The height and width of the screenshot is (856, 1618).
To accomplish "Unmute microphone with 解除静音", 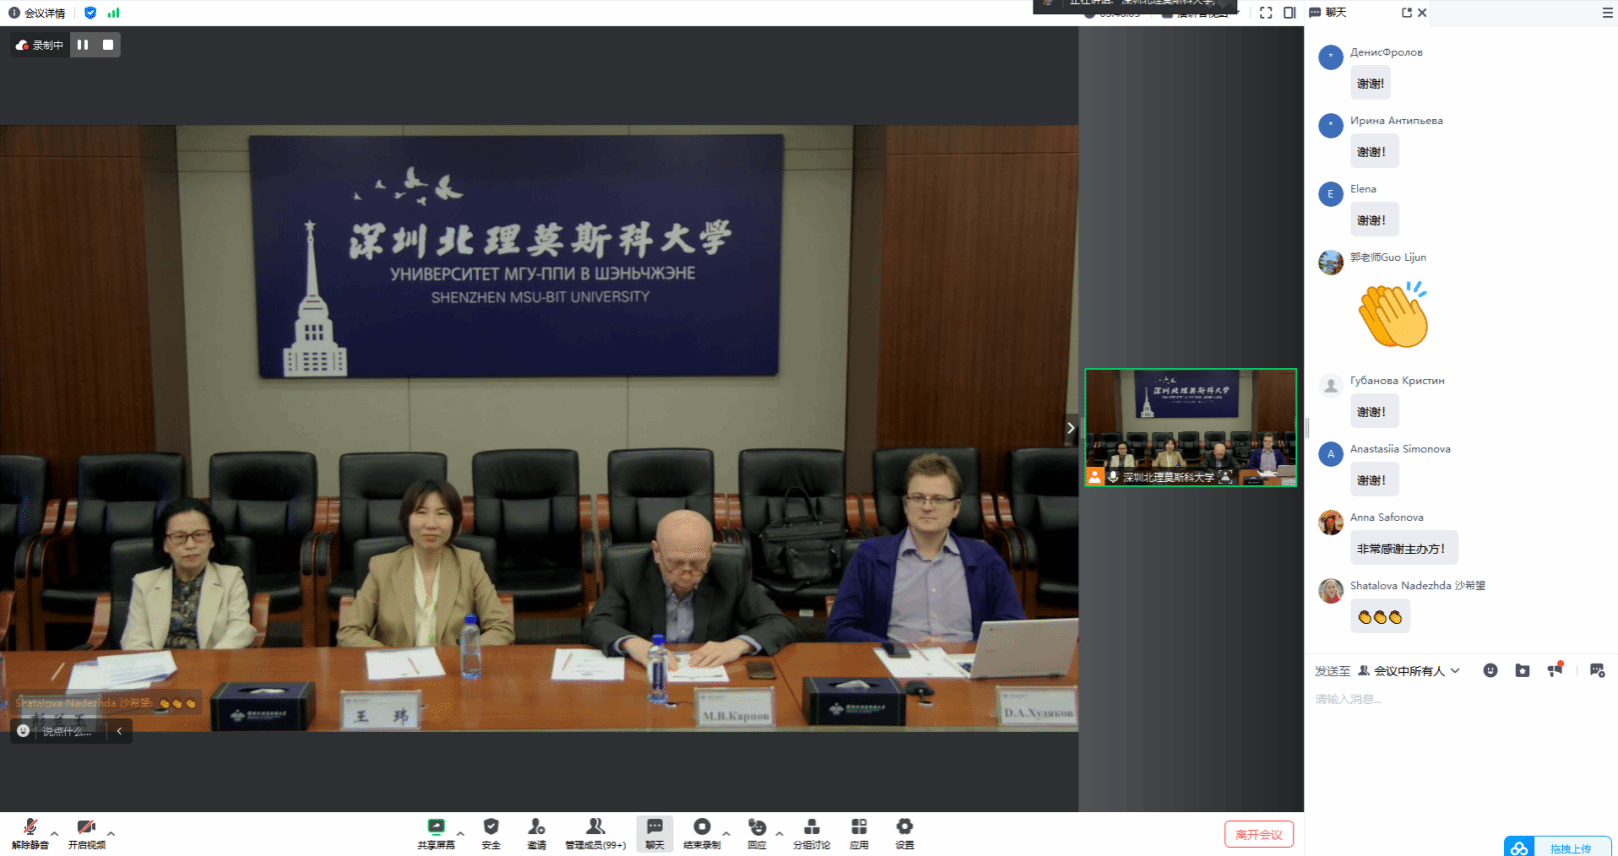I will [x=30, y=833].
